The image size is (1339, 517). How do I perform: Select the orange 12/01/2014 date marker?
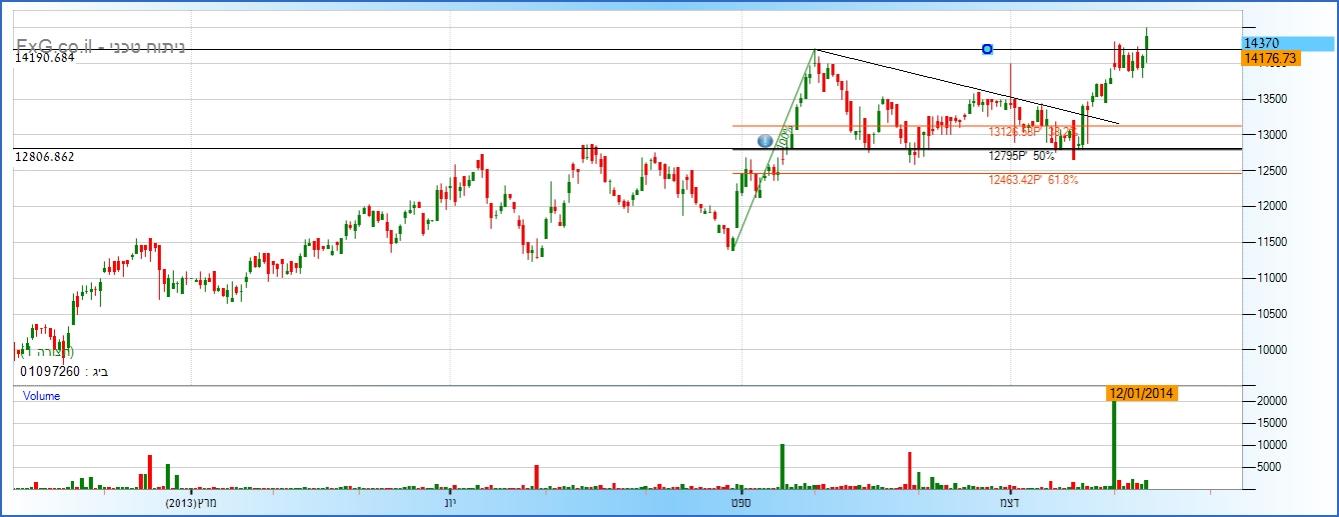tap(1141, 393)
